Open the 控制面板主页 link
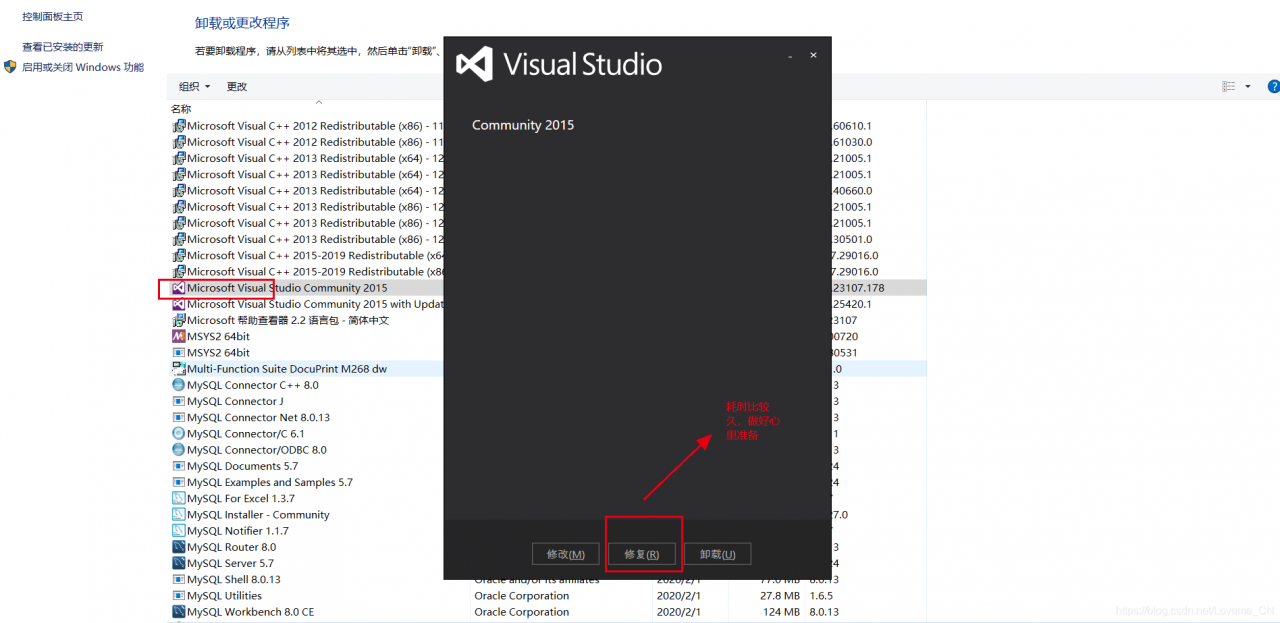The width and height of the screenshot is (1280, 623). (53, 17)
